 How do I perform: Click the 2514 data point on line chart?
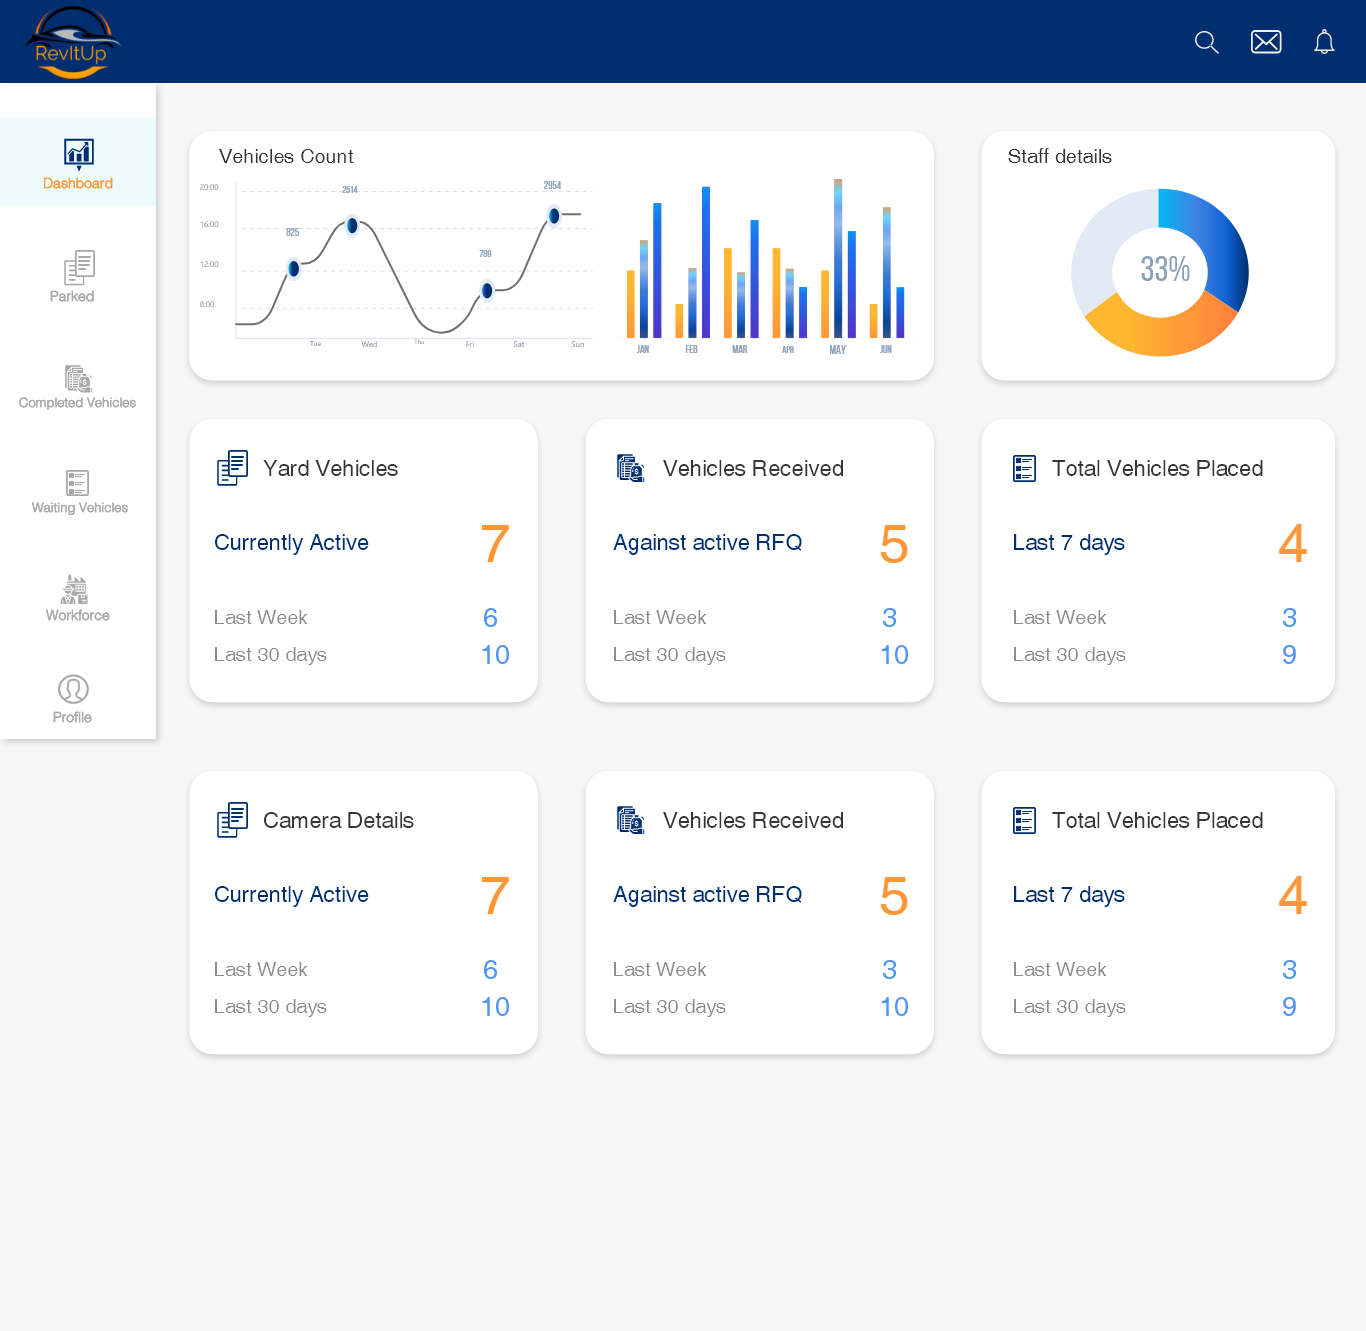pyautogui.click(x=352, y=226)
